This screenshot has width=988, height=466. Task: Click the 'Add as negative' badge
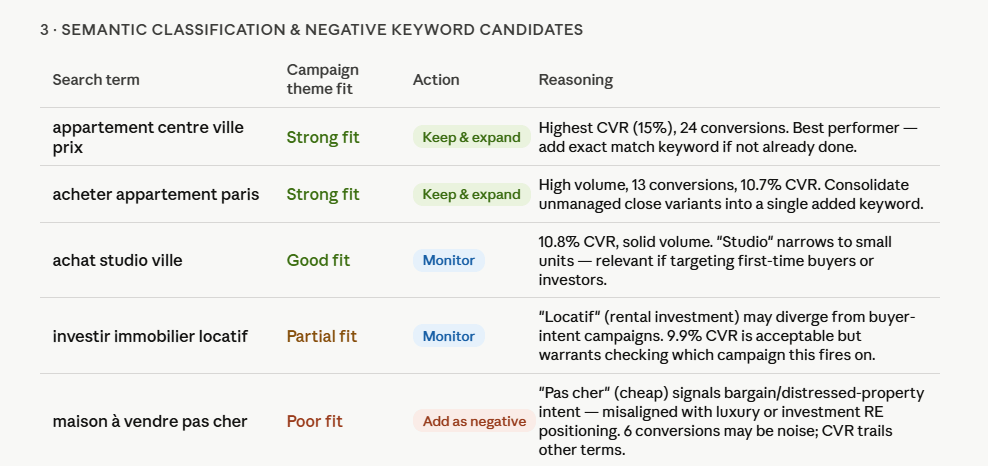[x=474, y=421]
